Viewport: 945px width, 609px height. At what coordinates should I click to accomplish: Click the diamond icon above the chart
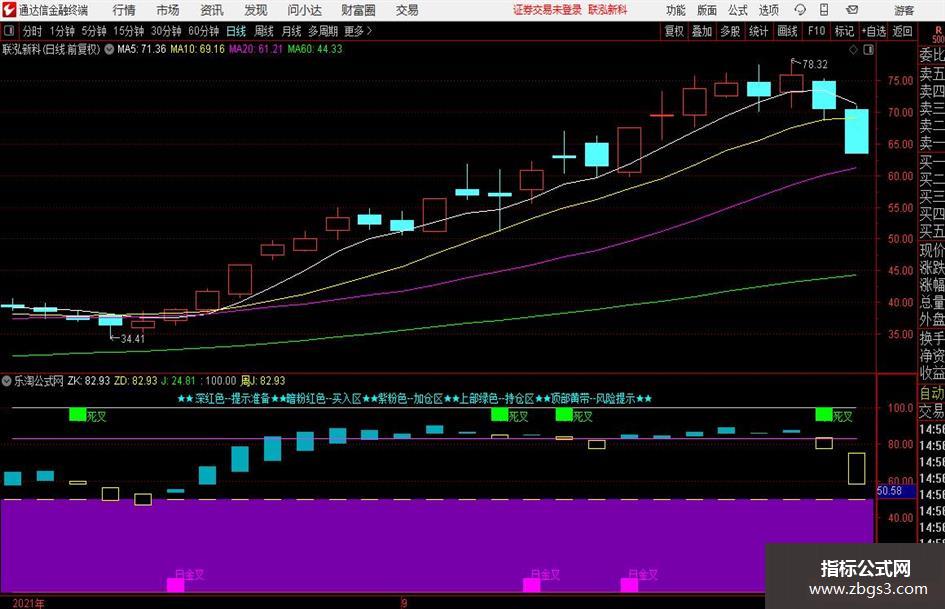[x=853, y=50]
